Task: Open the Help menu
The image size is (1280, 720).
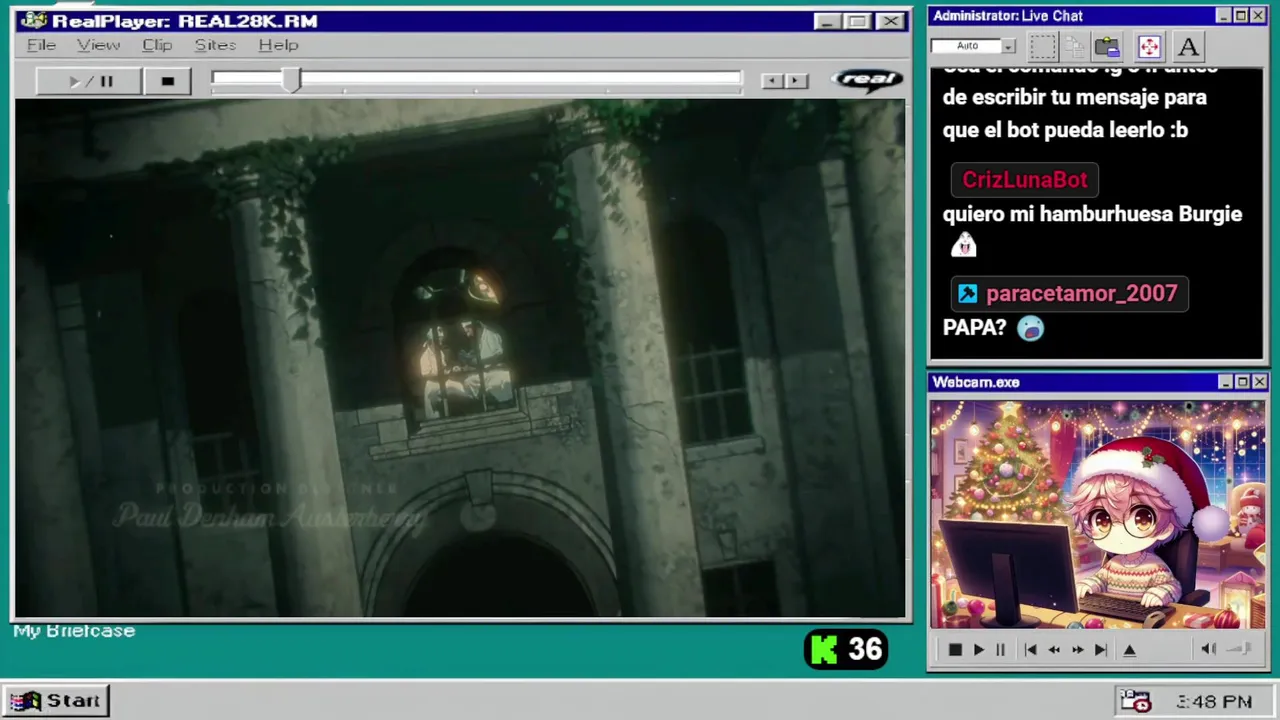Action: 278,45
